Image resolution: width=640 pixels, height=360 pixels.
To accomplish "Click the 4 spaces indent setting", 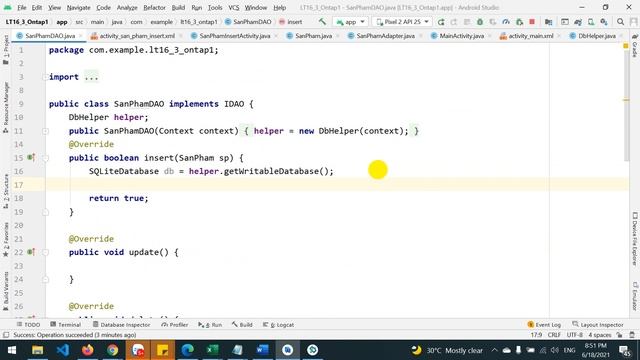I will tap(600, 335).
